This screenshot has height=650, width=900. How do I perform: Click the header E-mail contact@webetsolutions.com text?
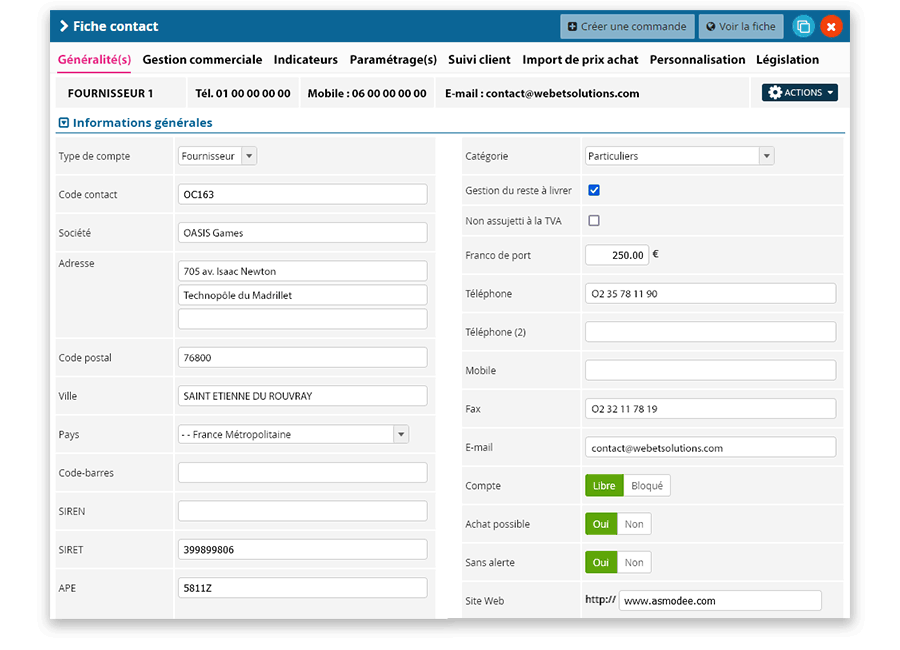click(x=542, y=93)
